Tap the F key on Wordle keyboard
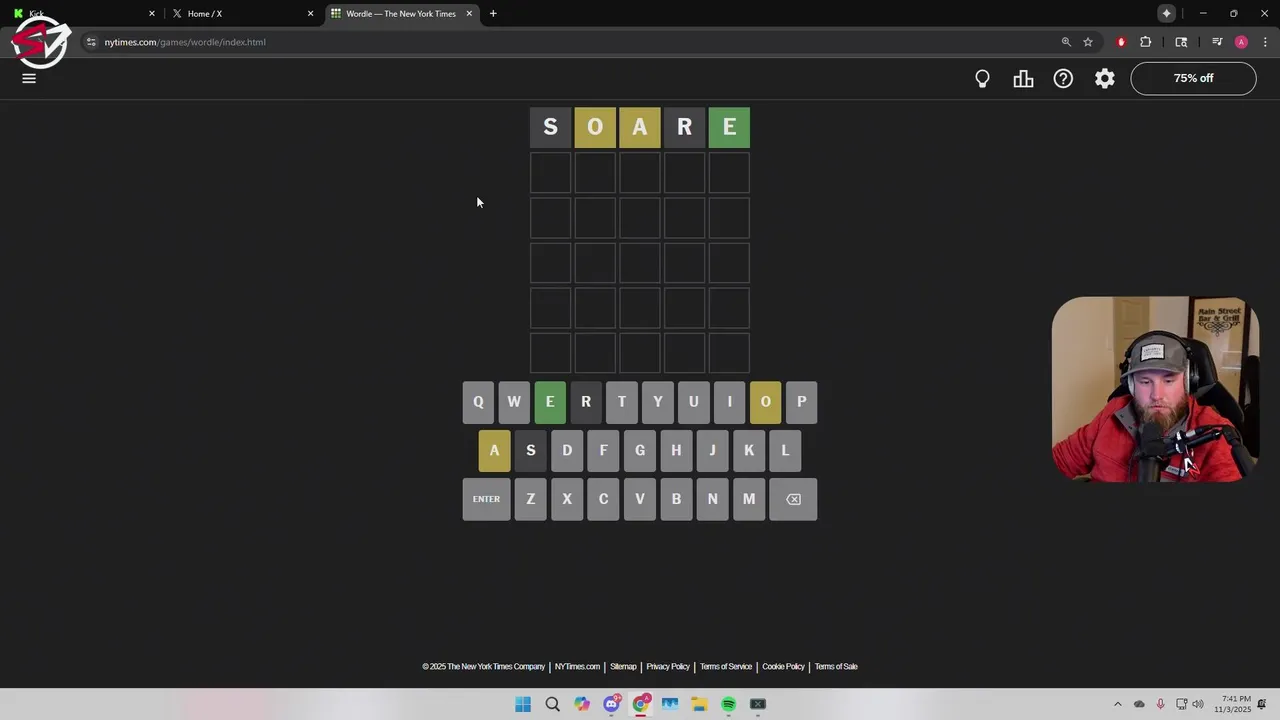This screenshot has height=720, width=1280. 603,450
